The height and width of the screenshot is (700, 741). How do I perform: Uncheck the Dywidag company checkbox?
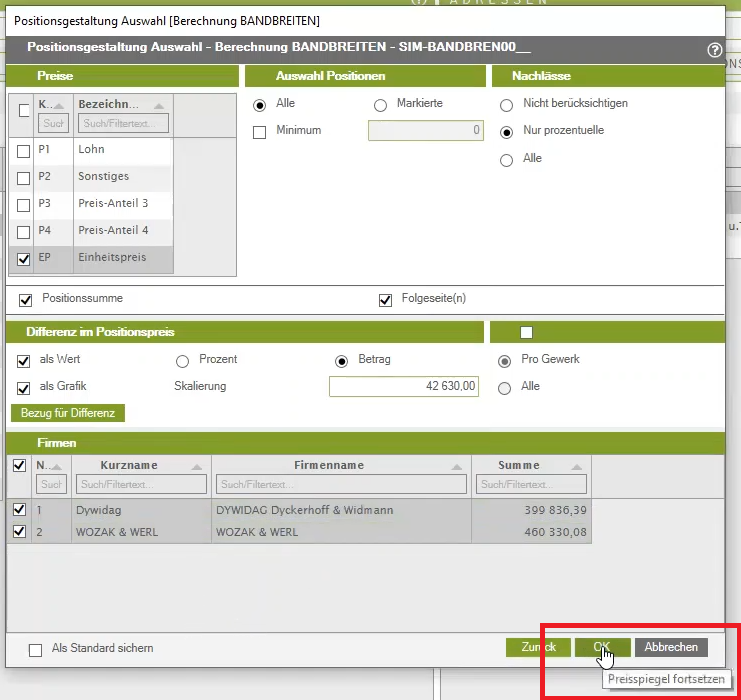click(19, 510)
